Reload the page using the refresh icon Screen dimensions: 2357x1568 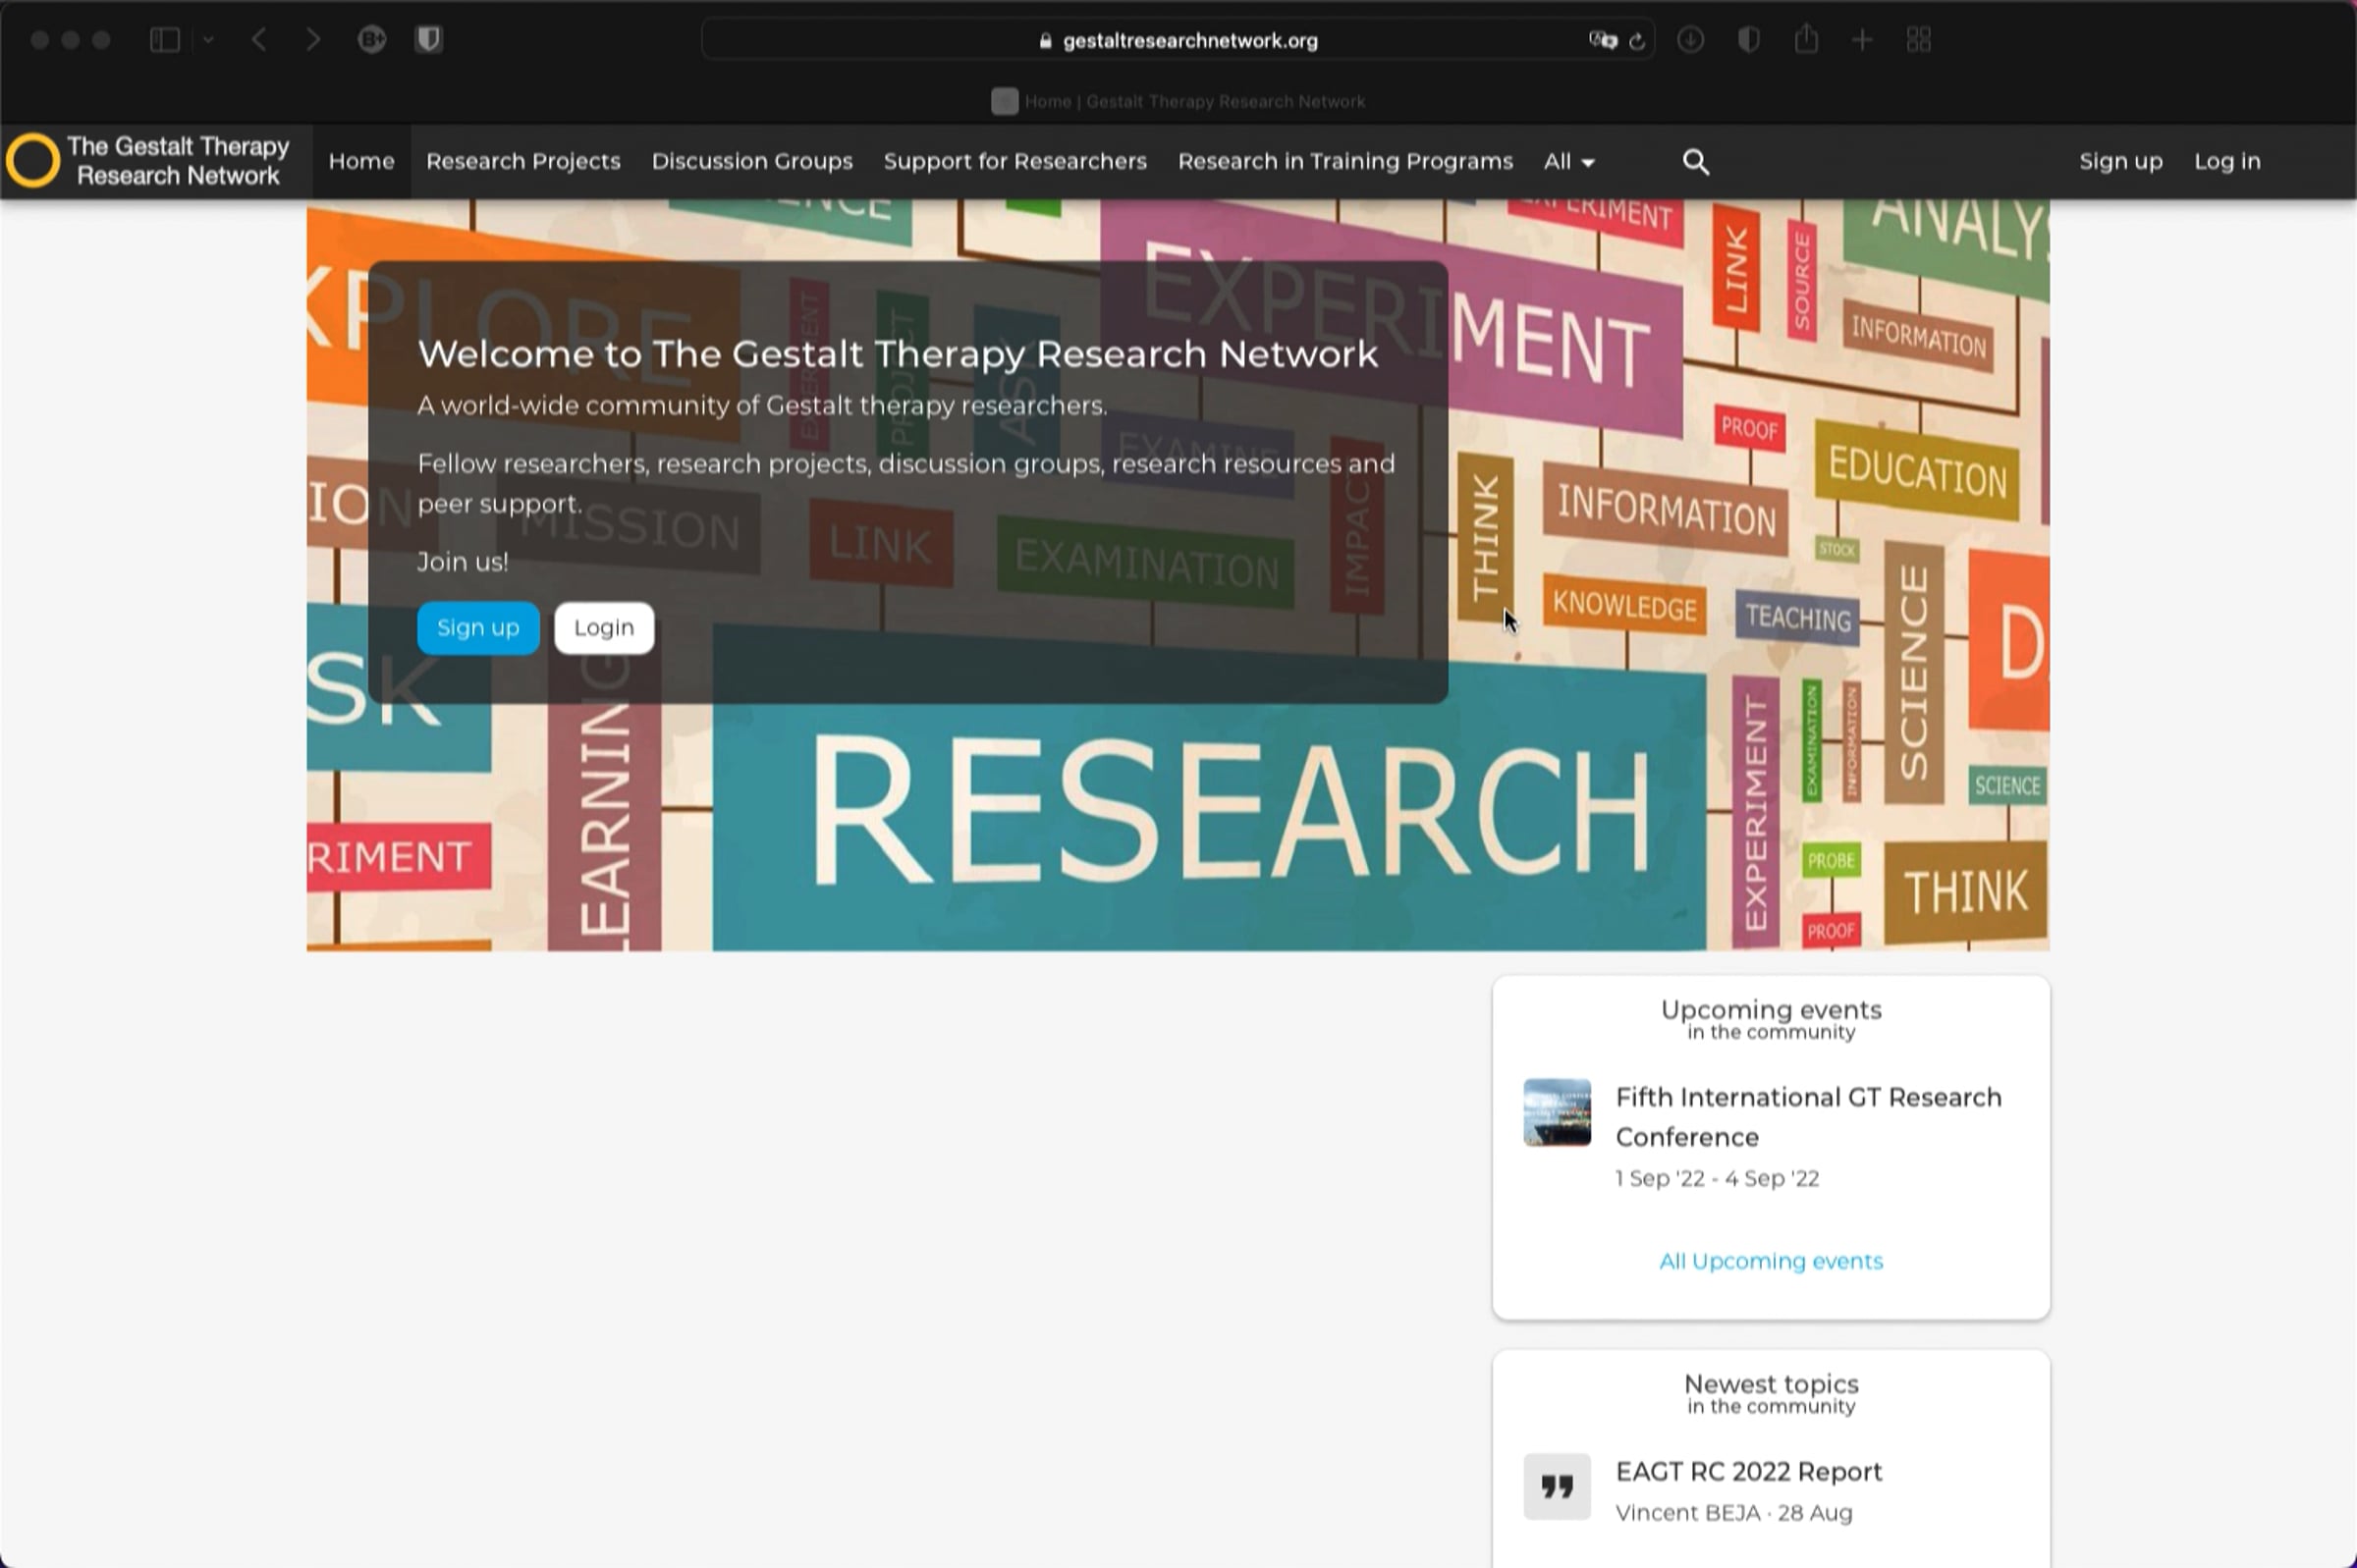pos(1636,41)
